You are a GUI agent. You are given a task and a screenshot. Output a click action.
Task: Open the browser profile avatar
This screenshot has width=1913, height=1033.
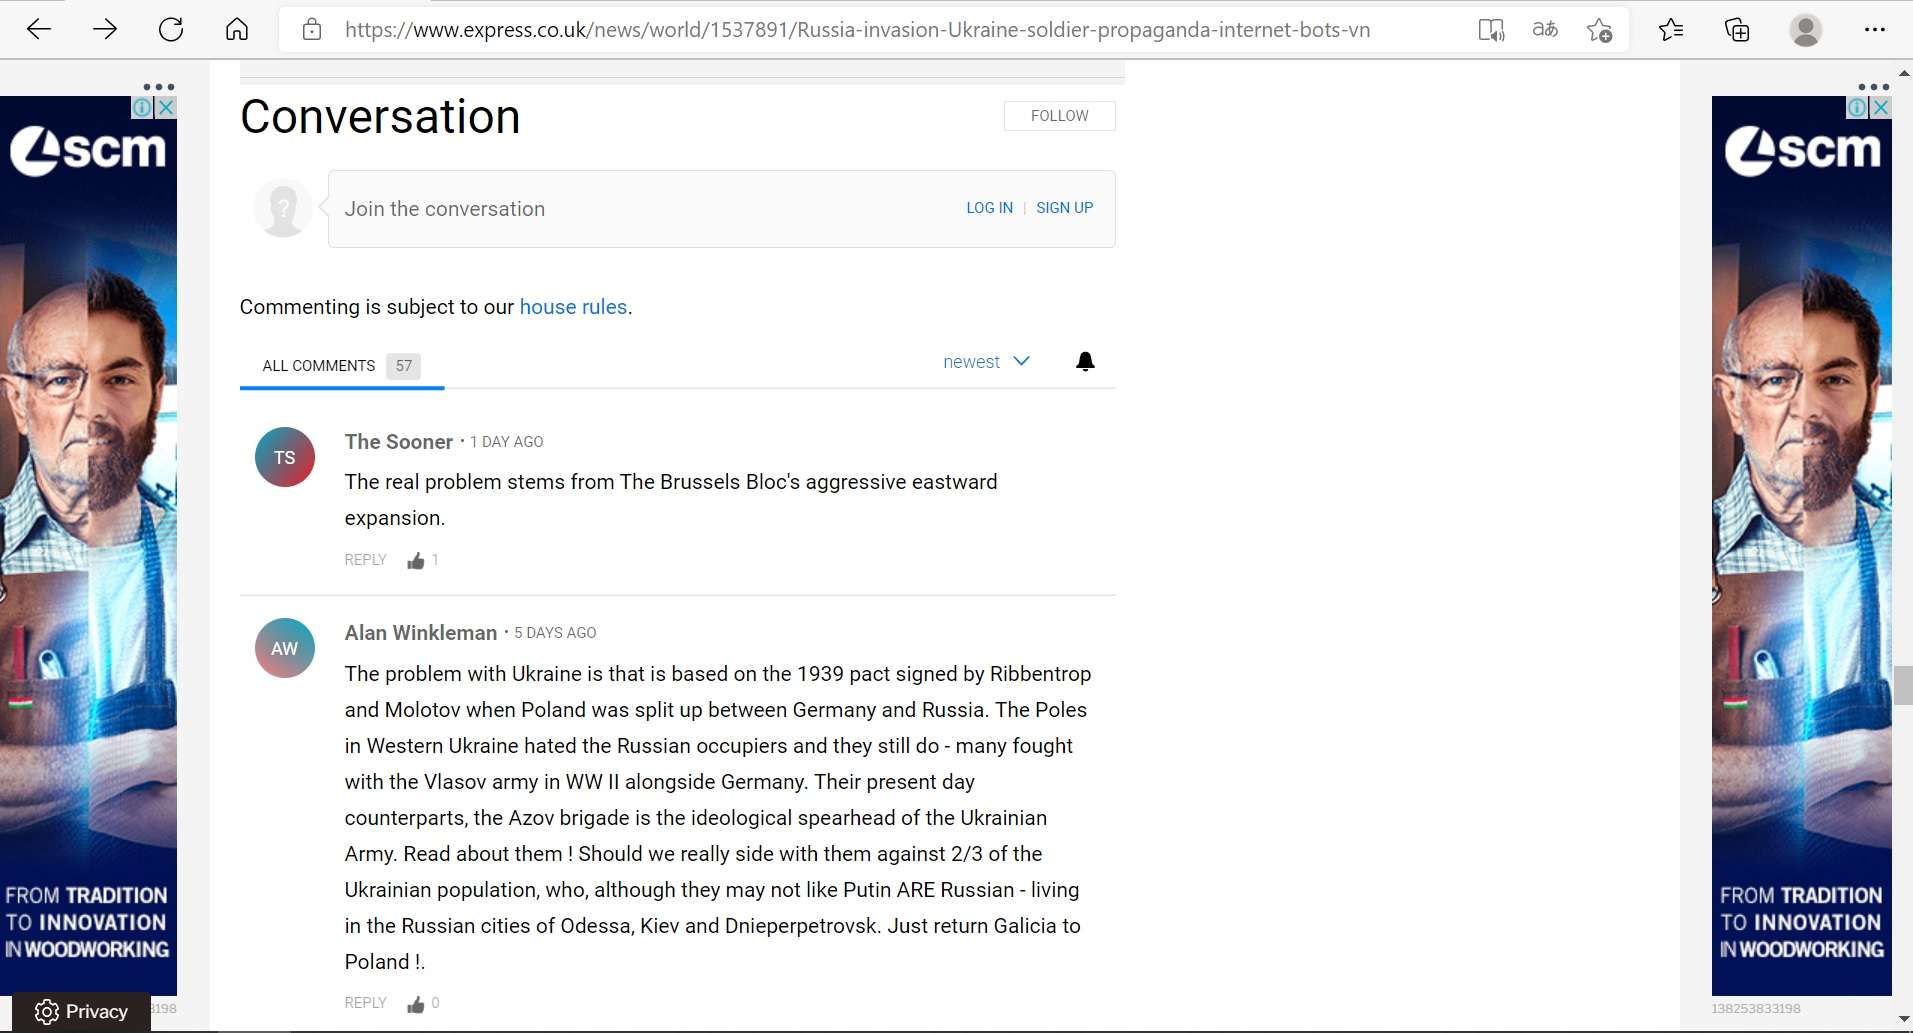click(1805, 30)
